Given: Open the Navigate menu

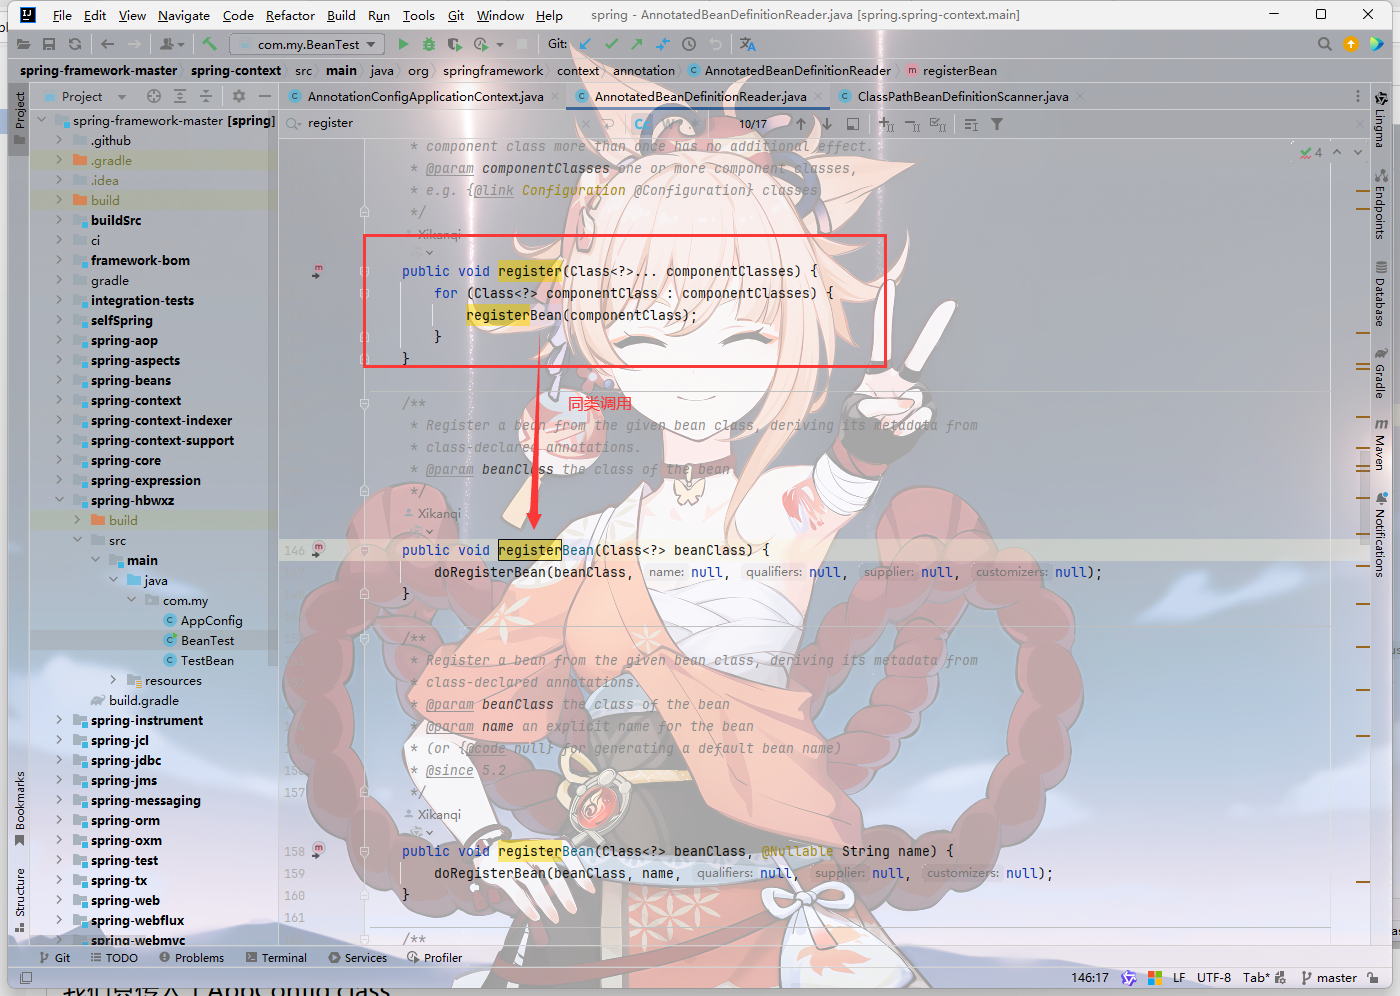Looking at the screenshot, I should (x=184, y=15).
